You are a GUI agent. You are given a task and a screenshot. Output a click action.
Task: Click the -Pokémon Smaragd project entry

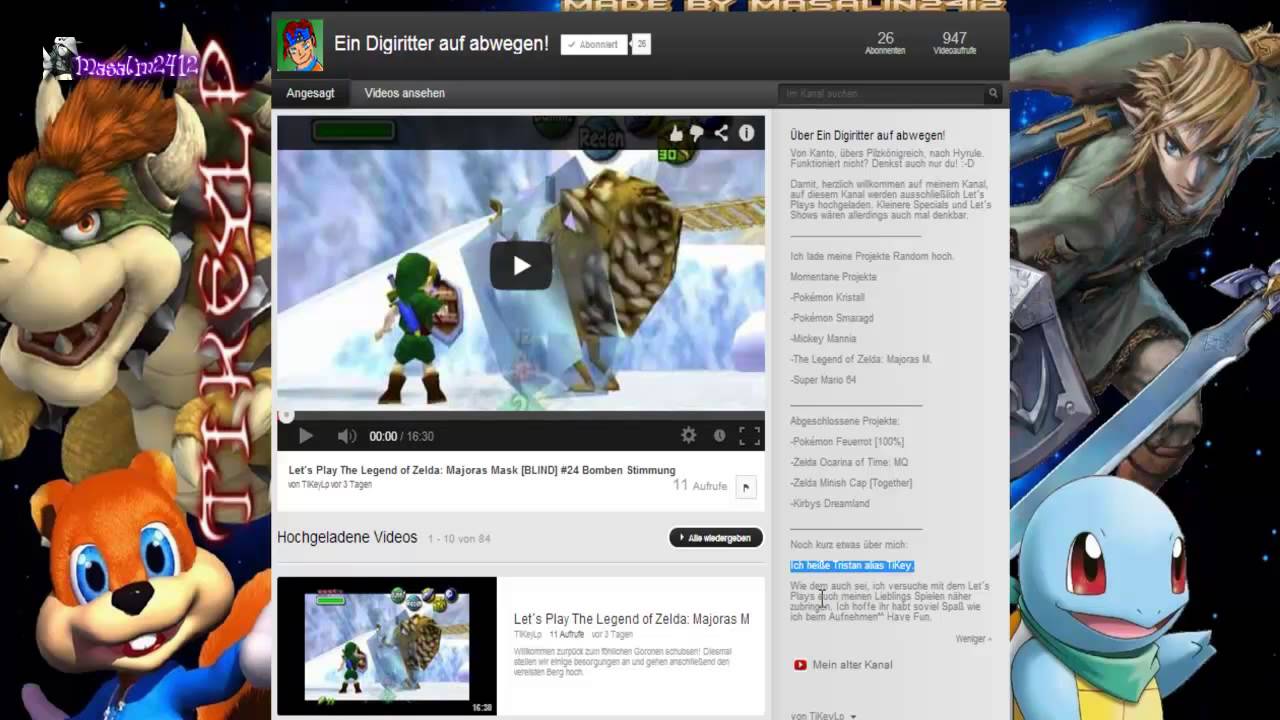tap(832, 318)
